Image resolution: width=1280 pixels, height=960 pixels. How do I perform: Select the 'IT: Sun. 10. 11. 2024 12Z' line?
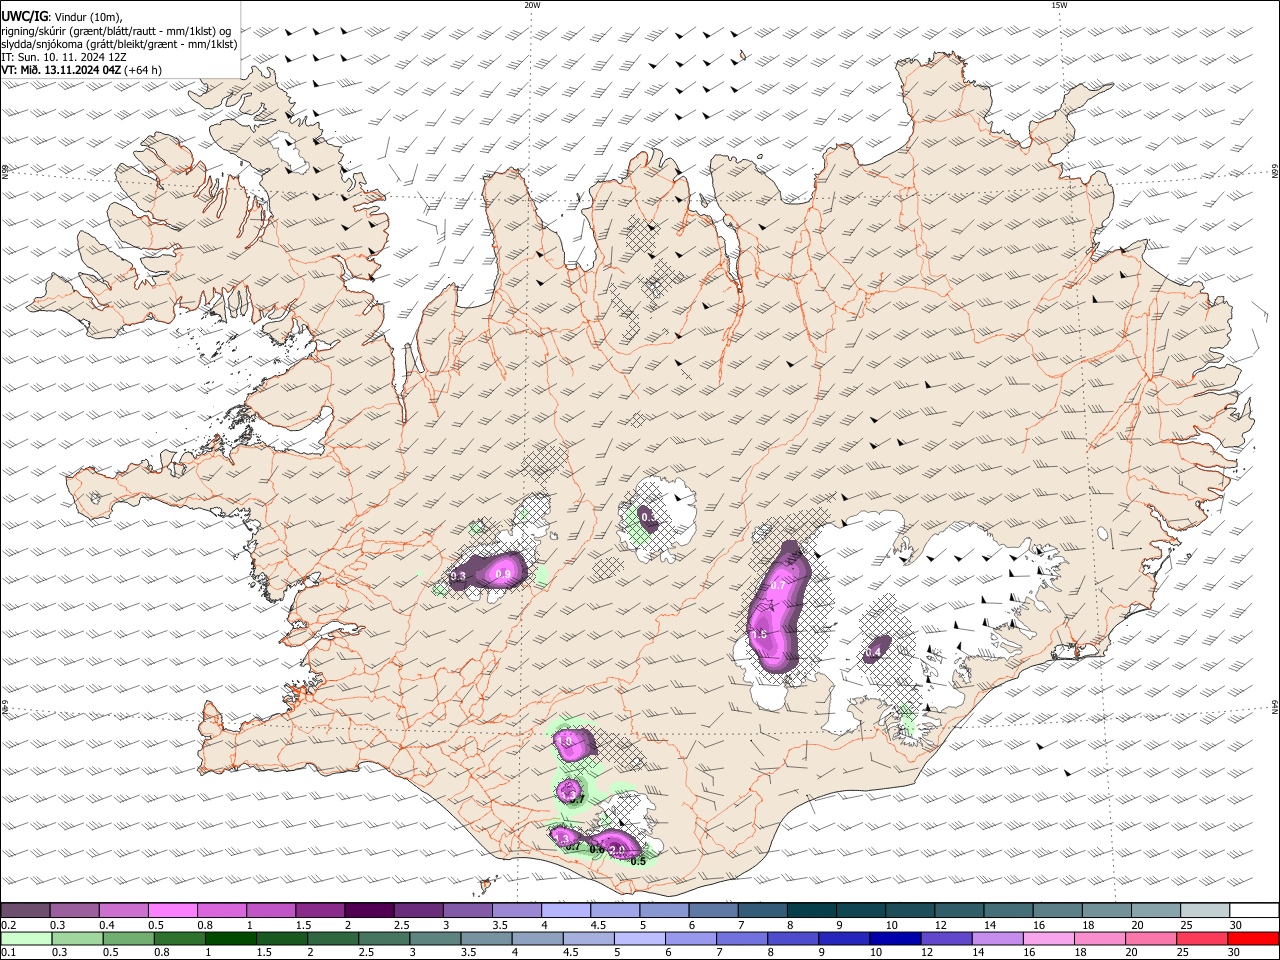pyautogui.click(x=64, y=58)
